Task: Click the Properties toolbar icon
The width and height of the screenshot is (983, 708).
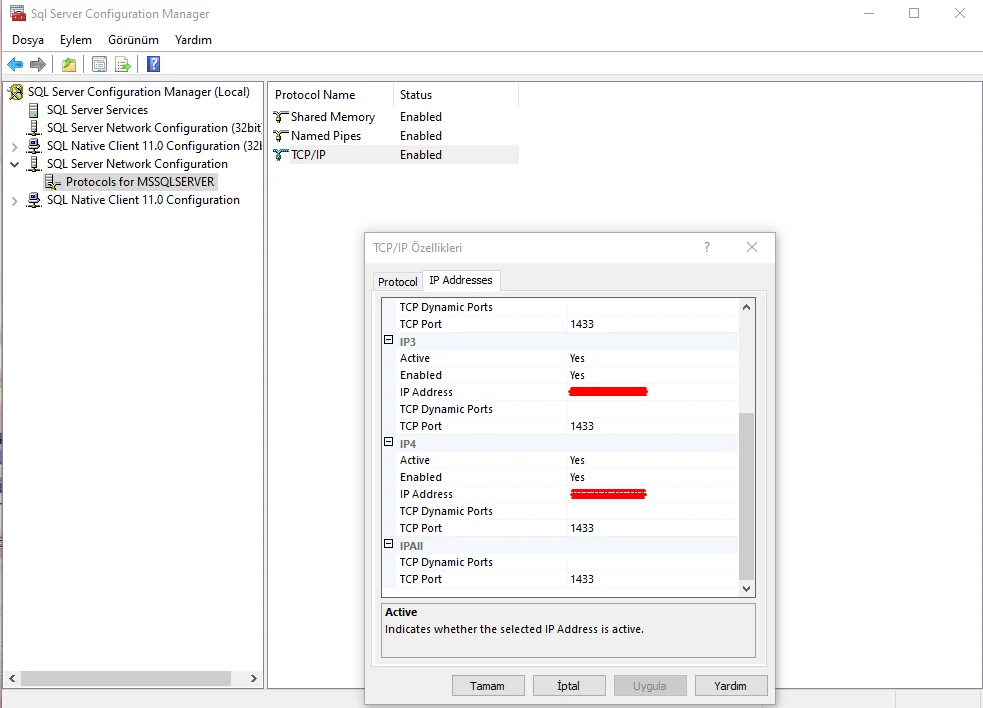Action: [99, 64]
